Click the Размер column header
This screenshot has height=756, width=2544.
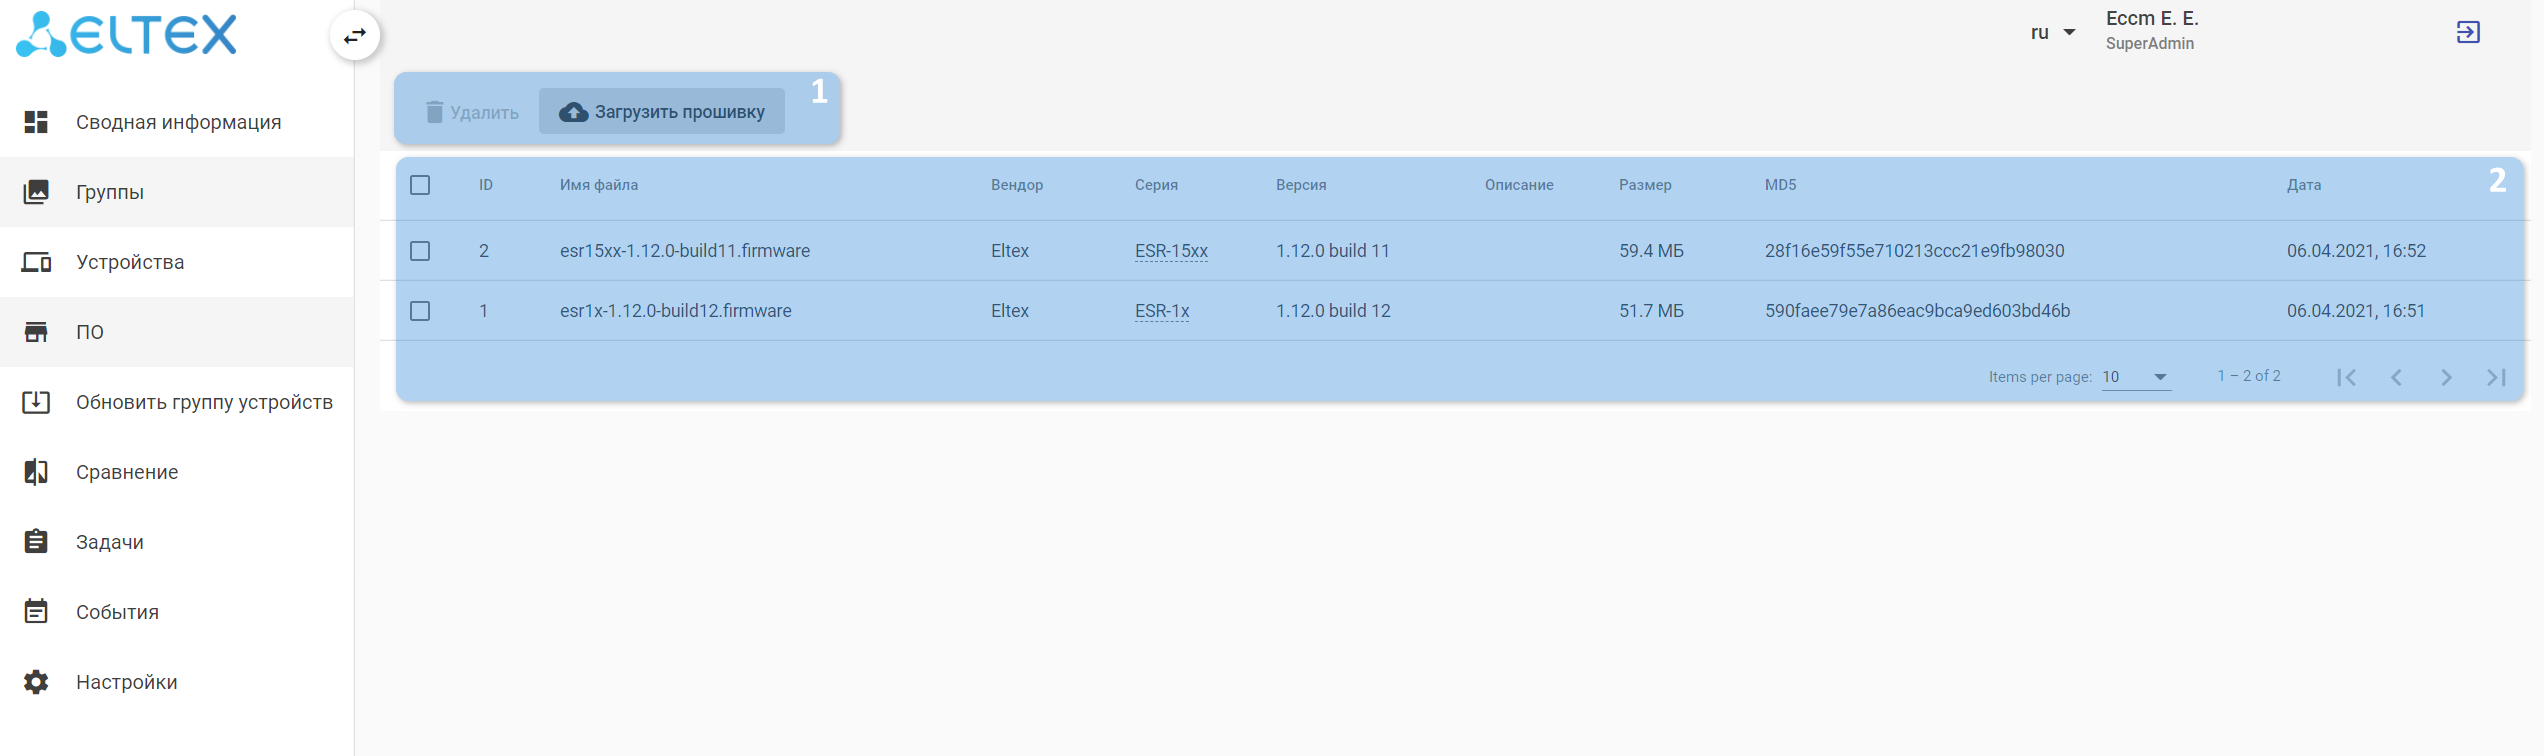pos(1645,185)
